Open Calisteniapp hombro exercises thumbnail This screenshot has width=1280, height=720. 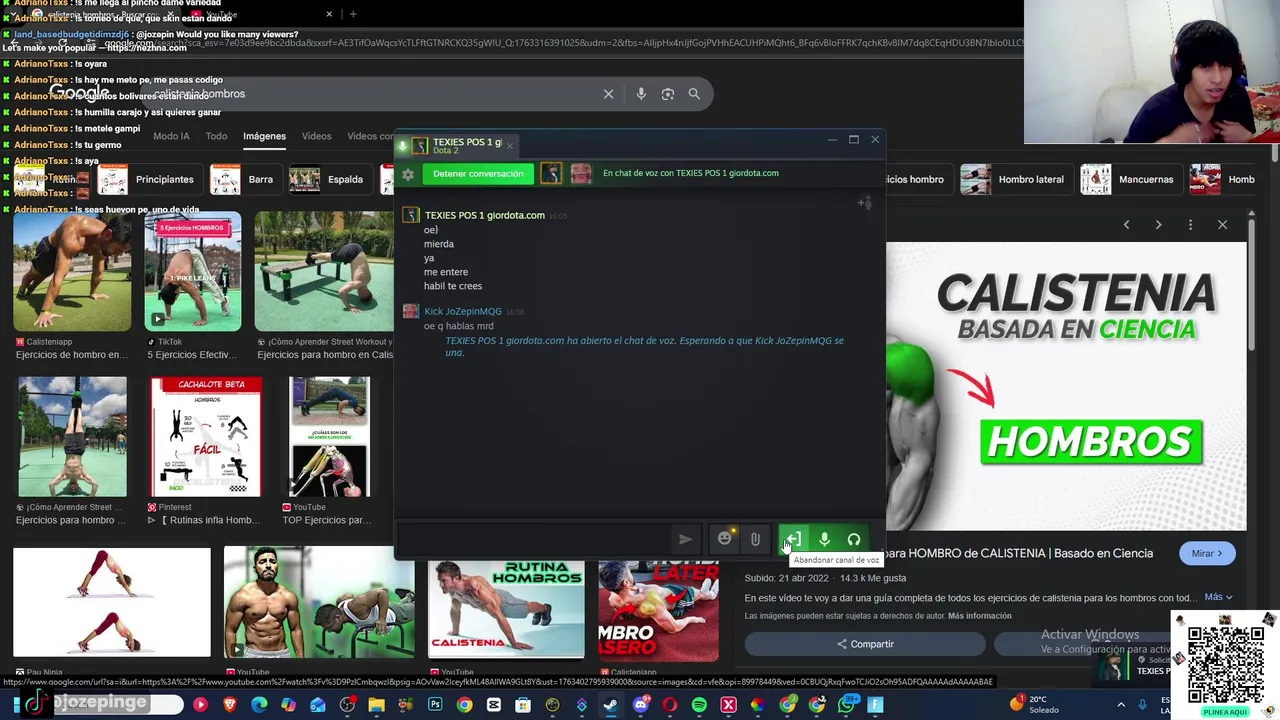click(72, 271)
